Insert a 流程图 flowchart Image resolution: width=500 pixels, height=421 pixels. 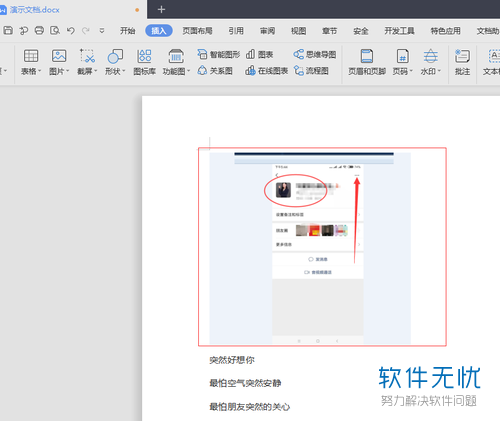point(311,71)
